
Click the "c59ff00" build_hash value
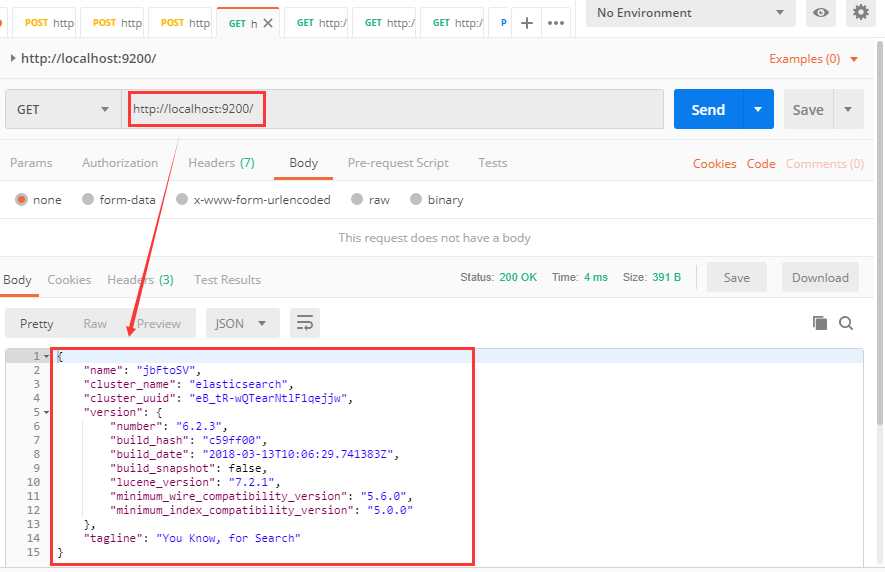coord(232,440)
